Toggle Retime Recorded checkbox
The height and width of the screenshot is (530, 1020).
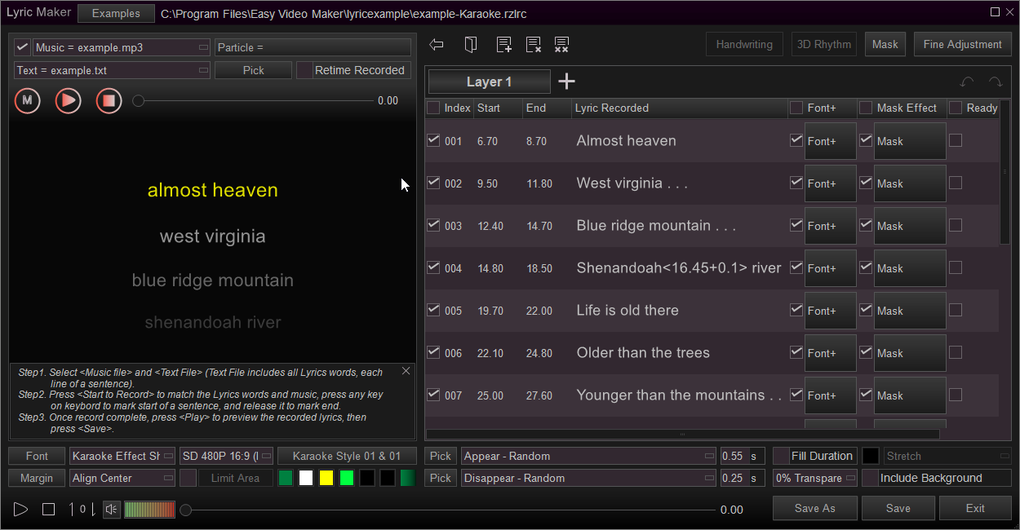pyautogui.click(x=304, y=70)
